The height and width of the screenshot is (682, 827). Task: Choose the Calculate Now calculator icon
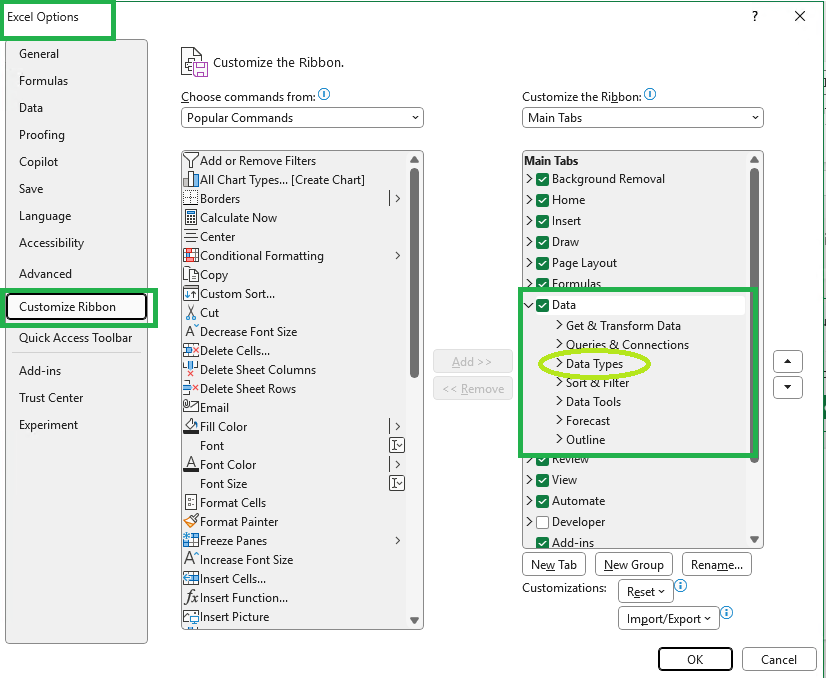point(190,218)
